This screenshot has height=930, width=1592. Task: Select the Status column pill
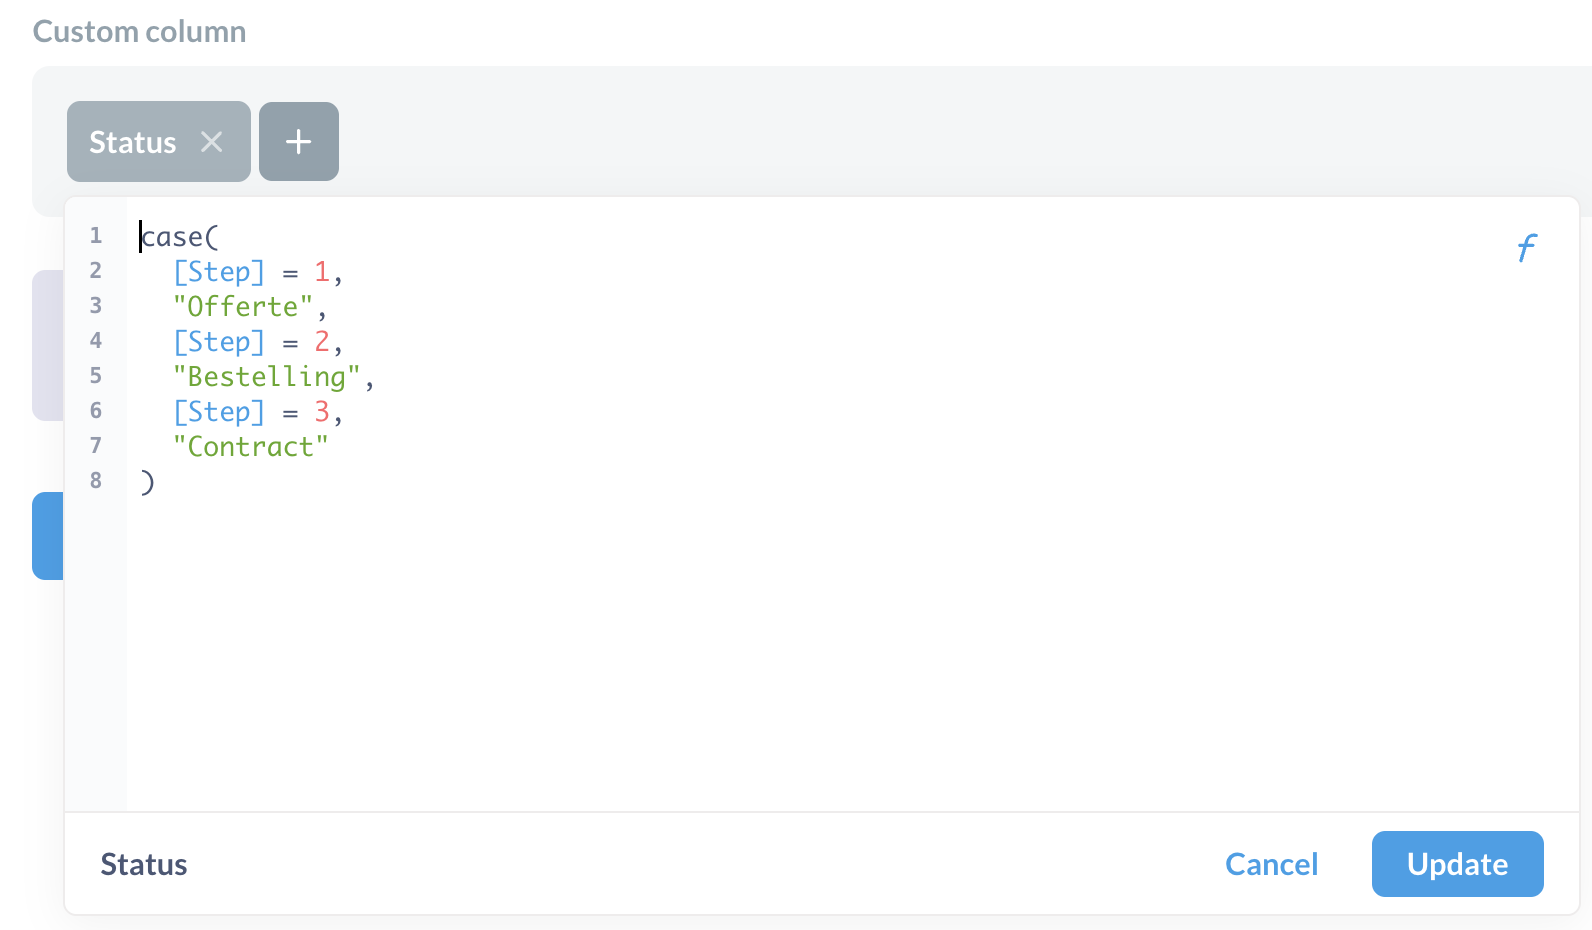click(133, 142)
